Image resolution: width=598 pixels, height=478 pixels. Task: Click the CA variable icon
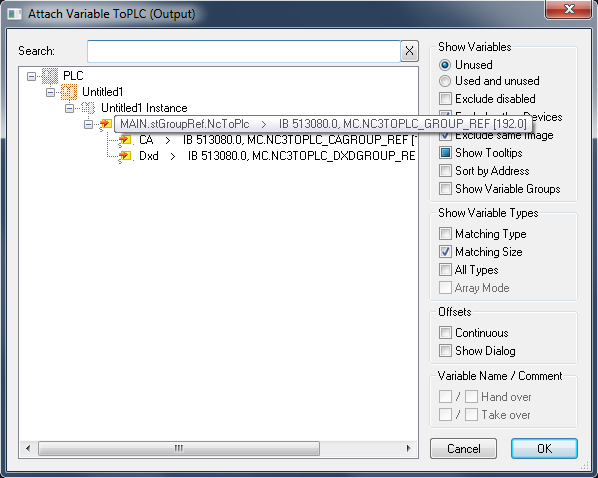click(x=125, y=140)
